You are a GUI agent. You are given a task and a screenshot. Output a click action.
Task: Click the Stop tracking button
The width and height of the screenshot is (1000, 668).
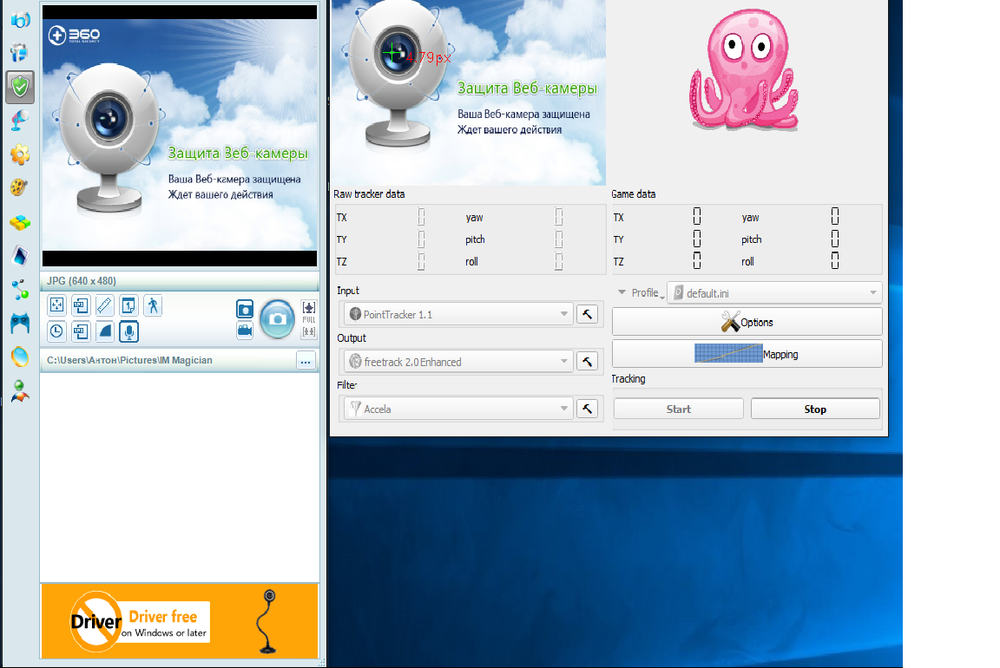click(x=815, y=409)
